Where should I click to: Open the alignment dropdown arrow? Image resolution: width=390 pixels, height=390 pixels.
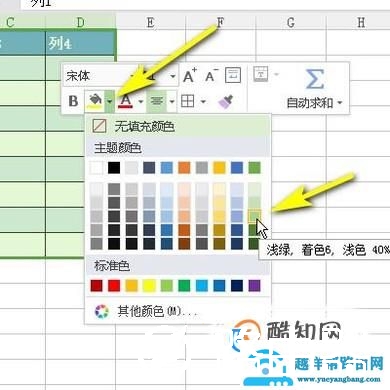tap(172, 101)
